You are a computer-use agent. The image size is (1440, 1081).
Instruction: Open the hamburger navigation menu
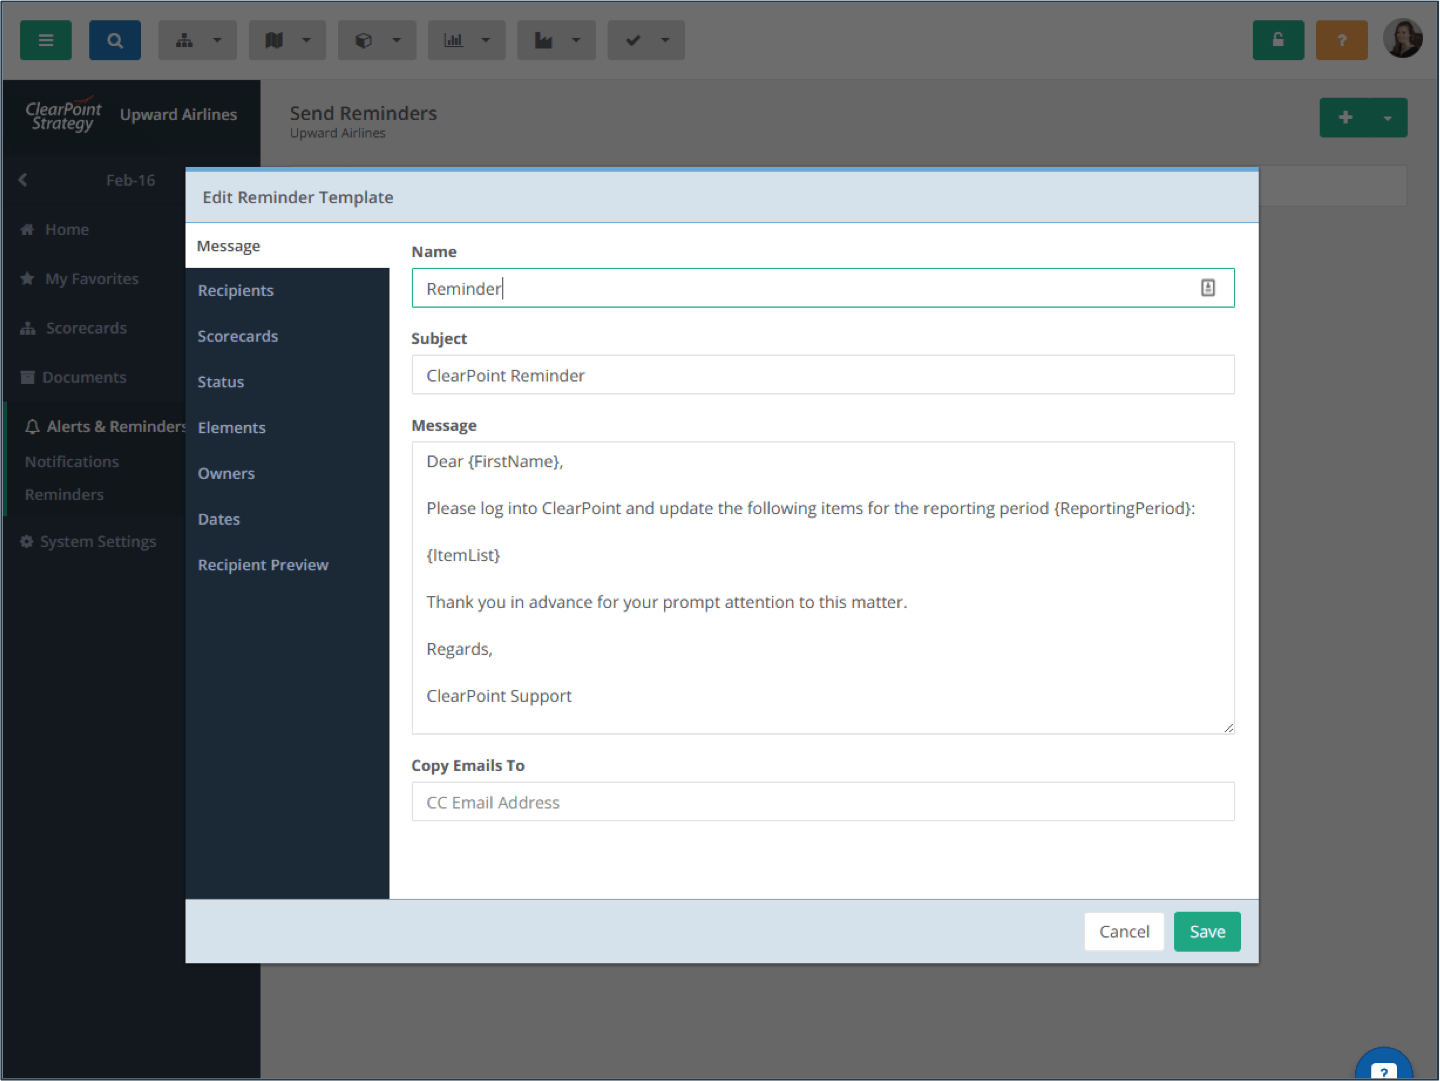click(45, 40)
